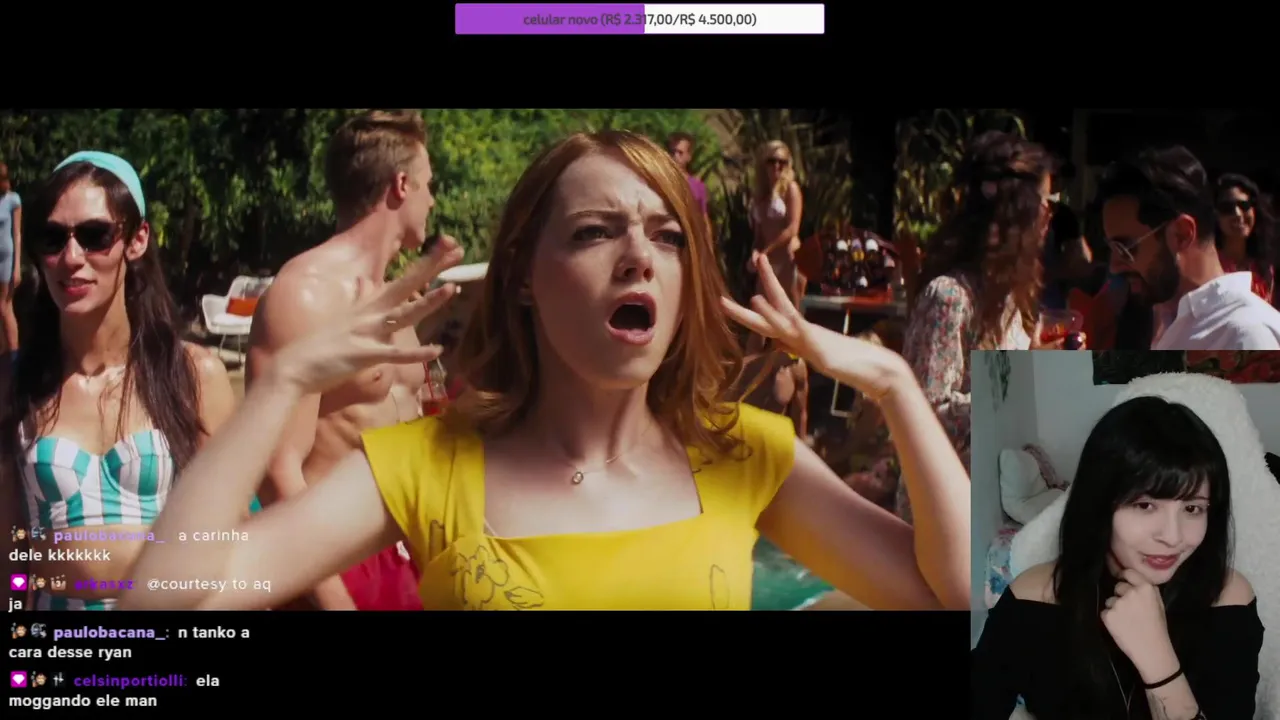Screen dimensions: 1280x720
Task: Click the dark hooded badge beside 'n tanko a'
Action: pos(38,632)
